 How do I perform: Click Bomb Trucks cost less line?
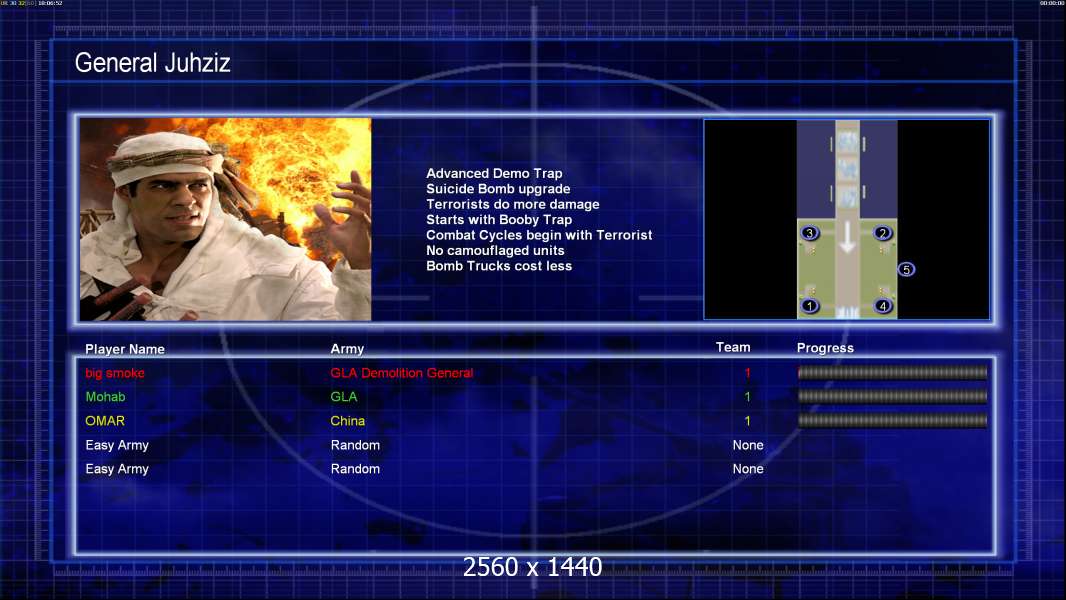point(499,266)
